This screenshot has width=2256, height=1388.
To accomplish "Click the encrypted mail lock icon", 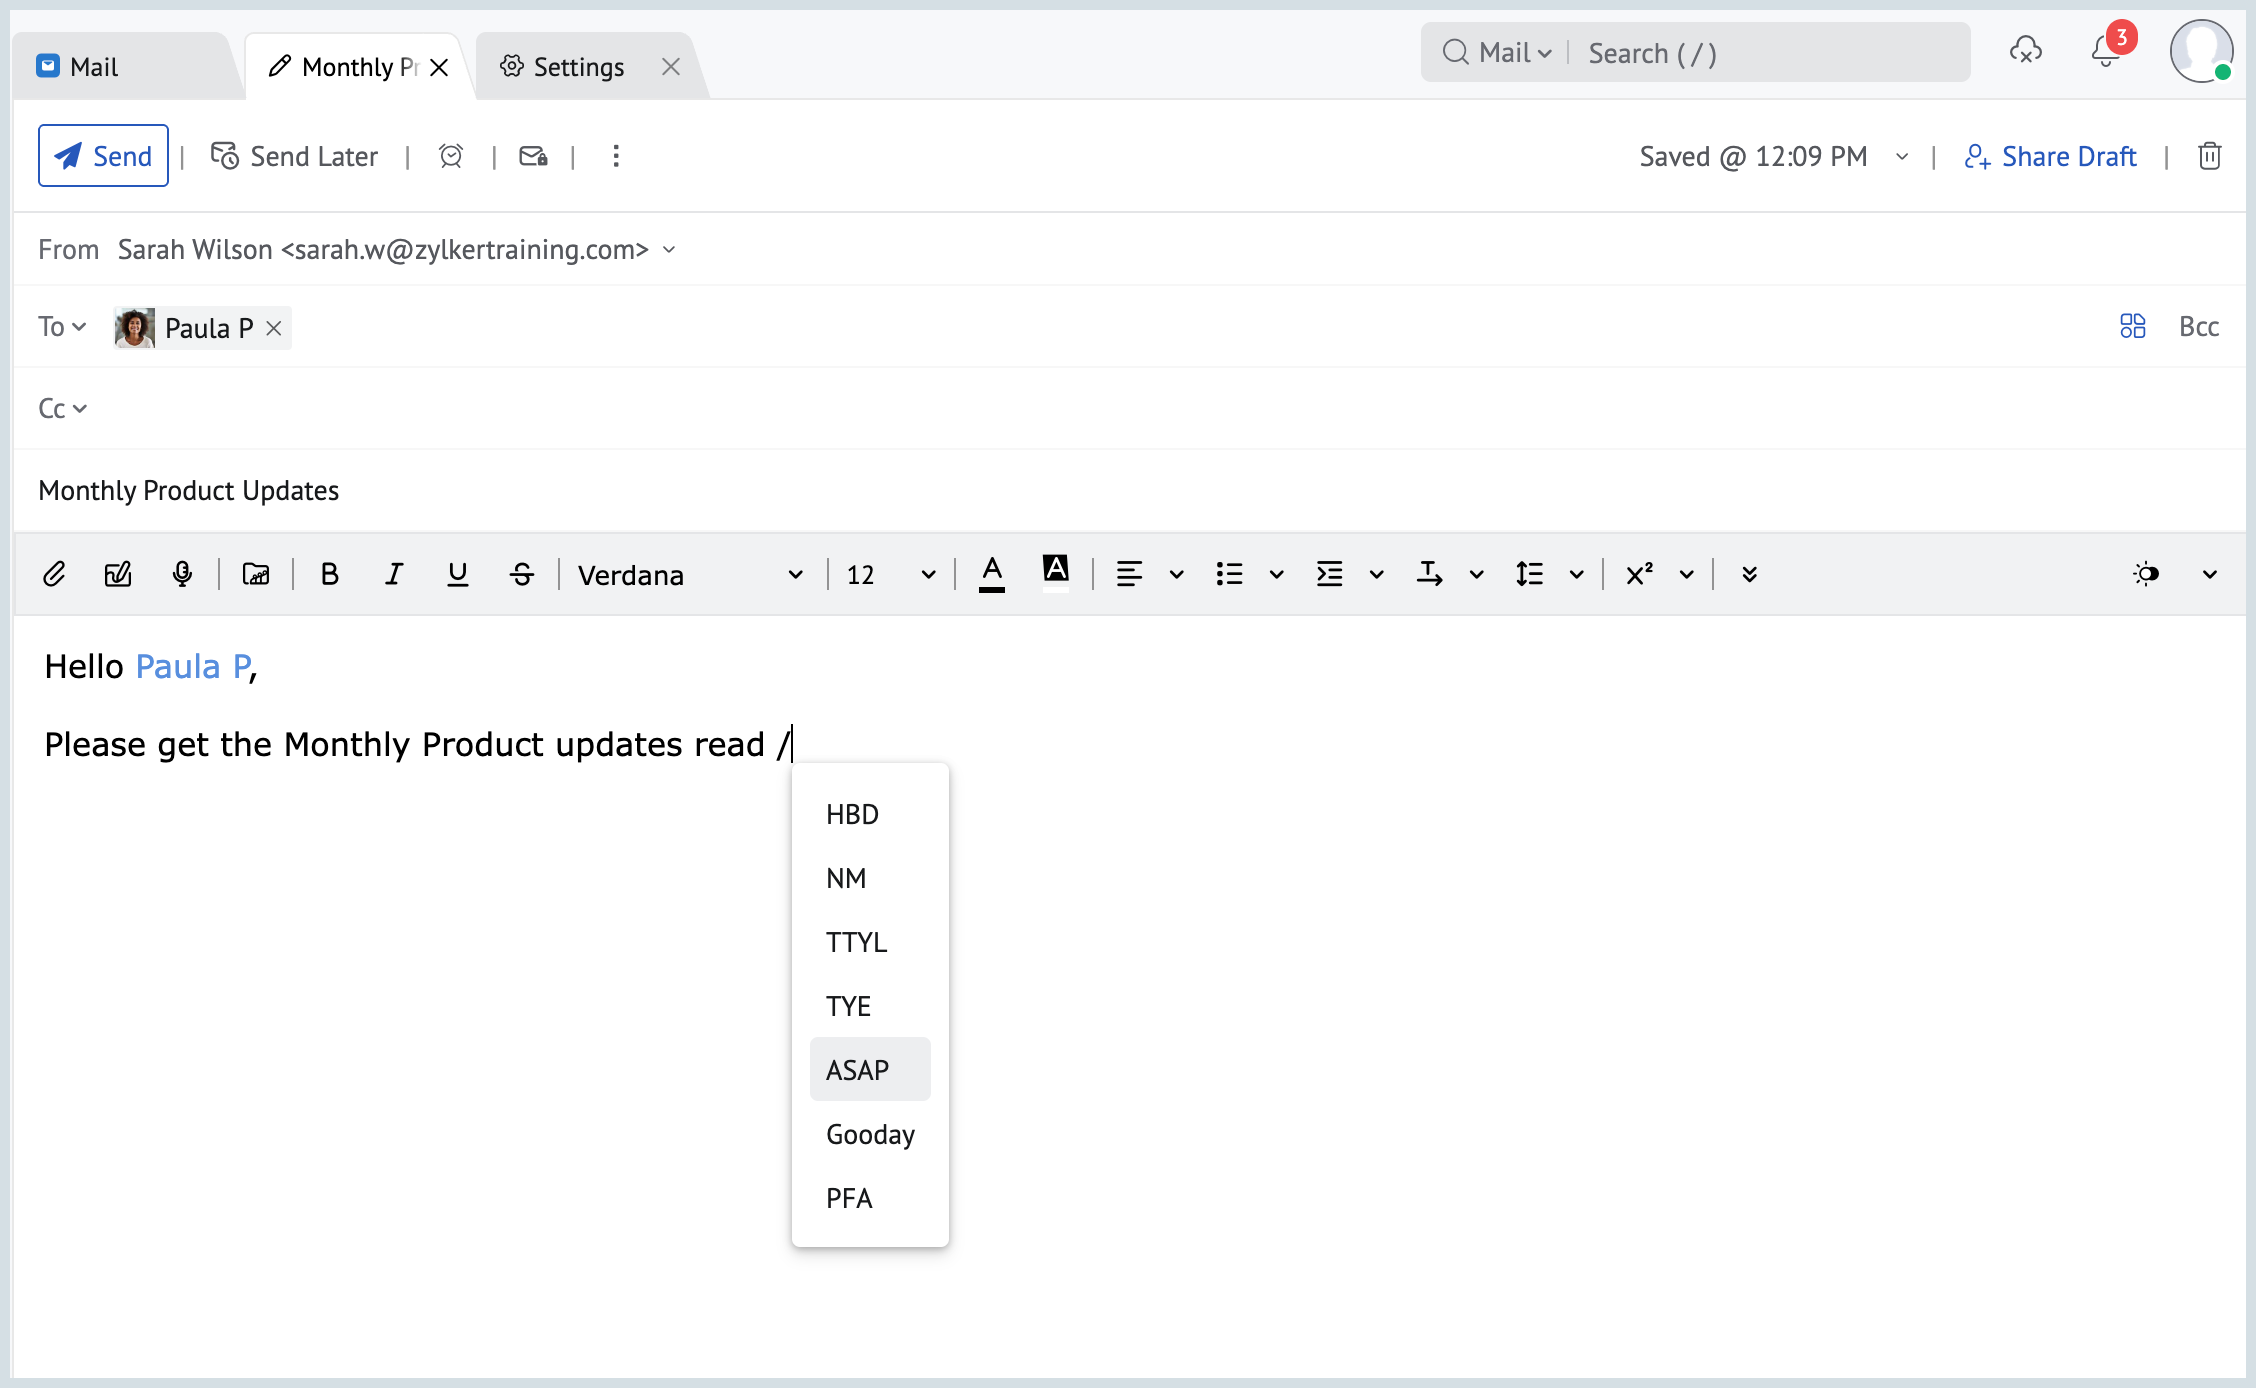I will point(533,156).
